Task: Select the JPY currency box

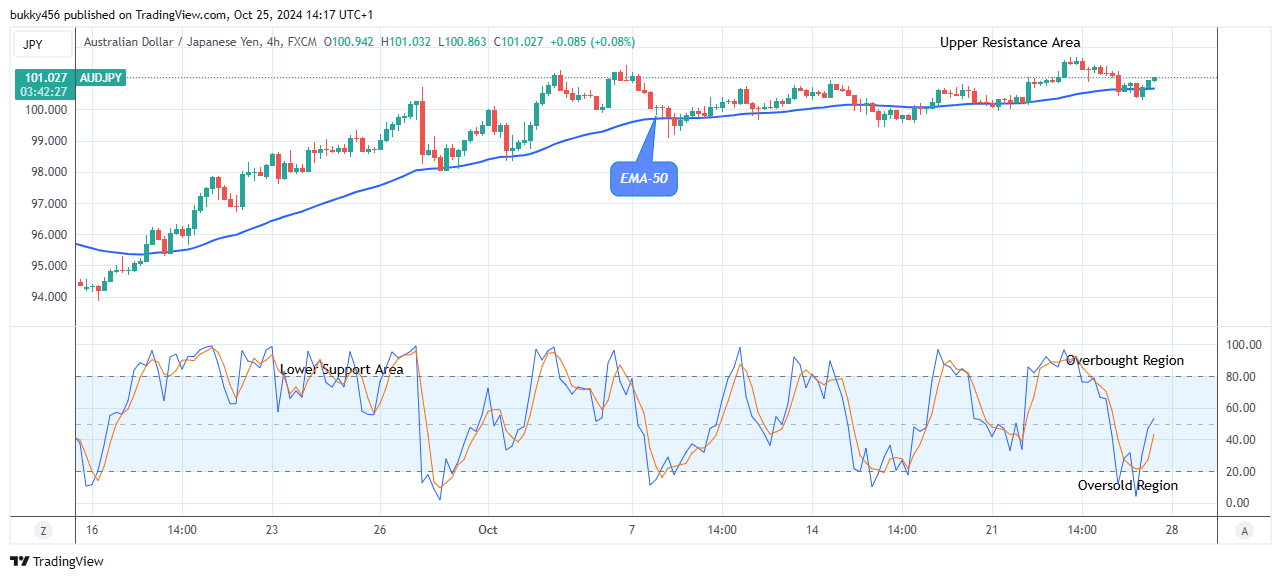Action: (x=44, y=43)
